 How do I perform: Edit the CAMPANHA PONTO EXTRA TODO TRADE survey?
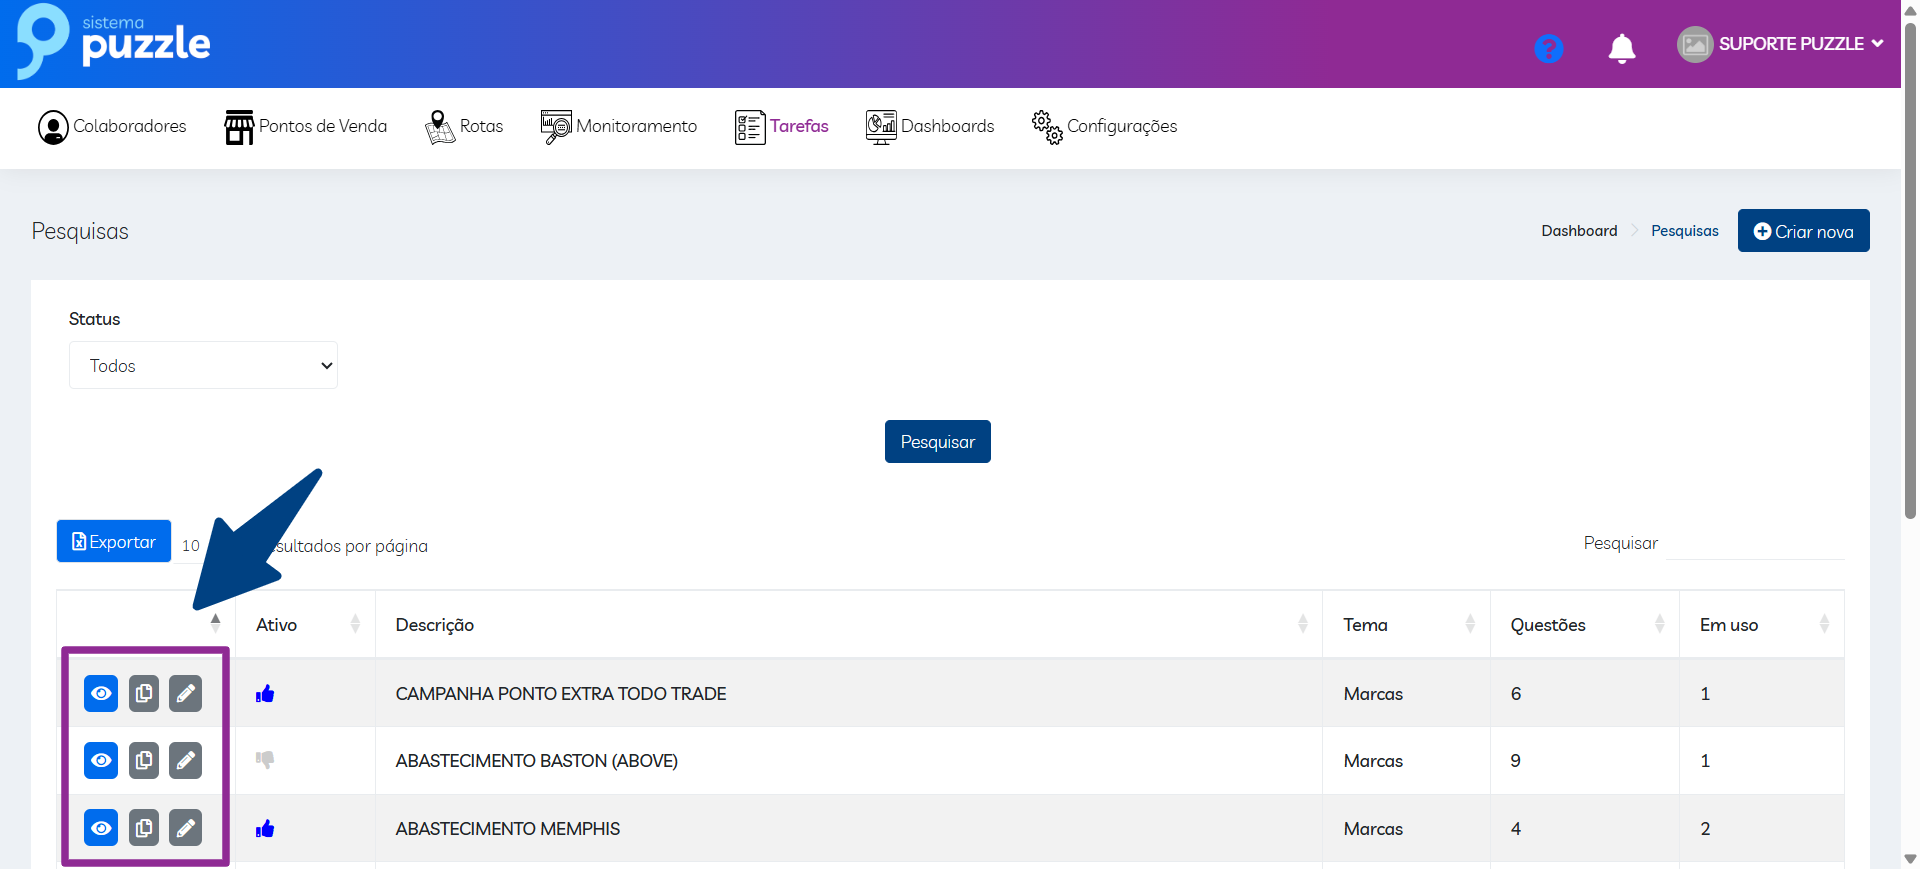(186, 693)
